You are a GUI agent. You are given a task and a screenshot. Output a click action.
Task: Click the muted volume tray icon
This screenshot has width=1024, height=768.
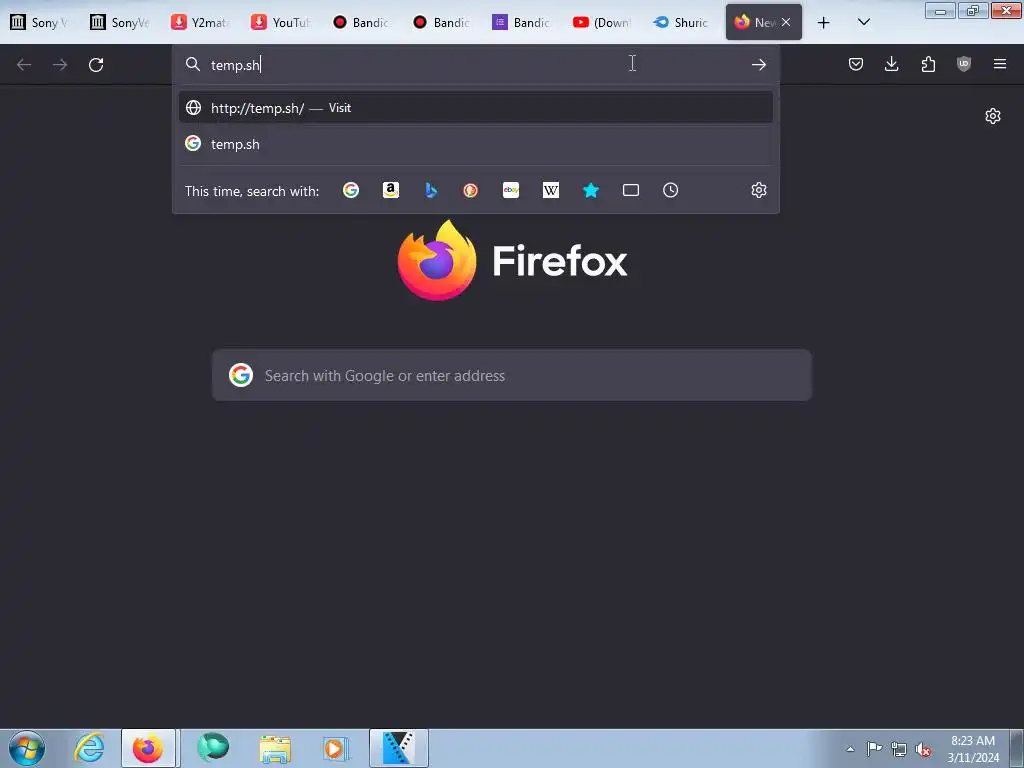[x=923, y=749]
